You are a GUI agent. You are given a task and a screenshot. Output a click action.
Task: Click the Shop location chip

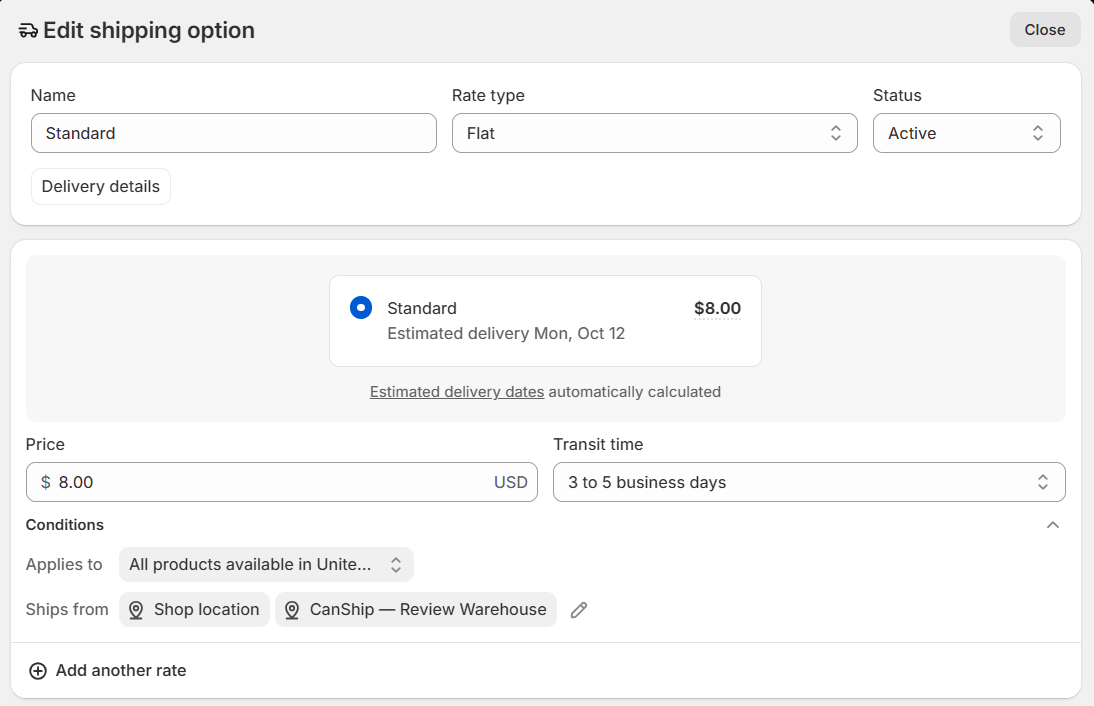click(x=194, y=610)
